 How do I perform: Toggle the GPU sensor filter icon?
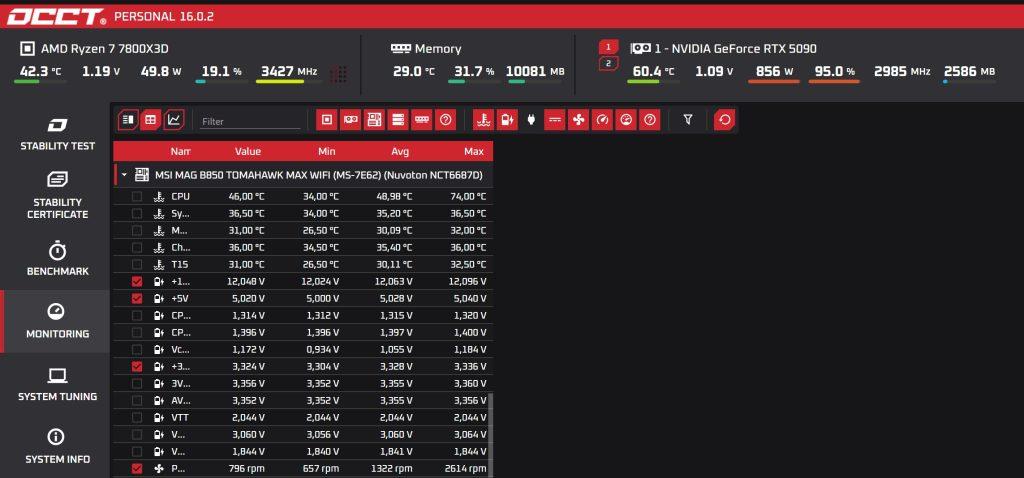(351, 120)
